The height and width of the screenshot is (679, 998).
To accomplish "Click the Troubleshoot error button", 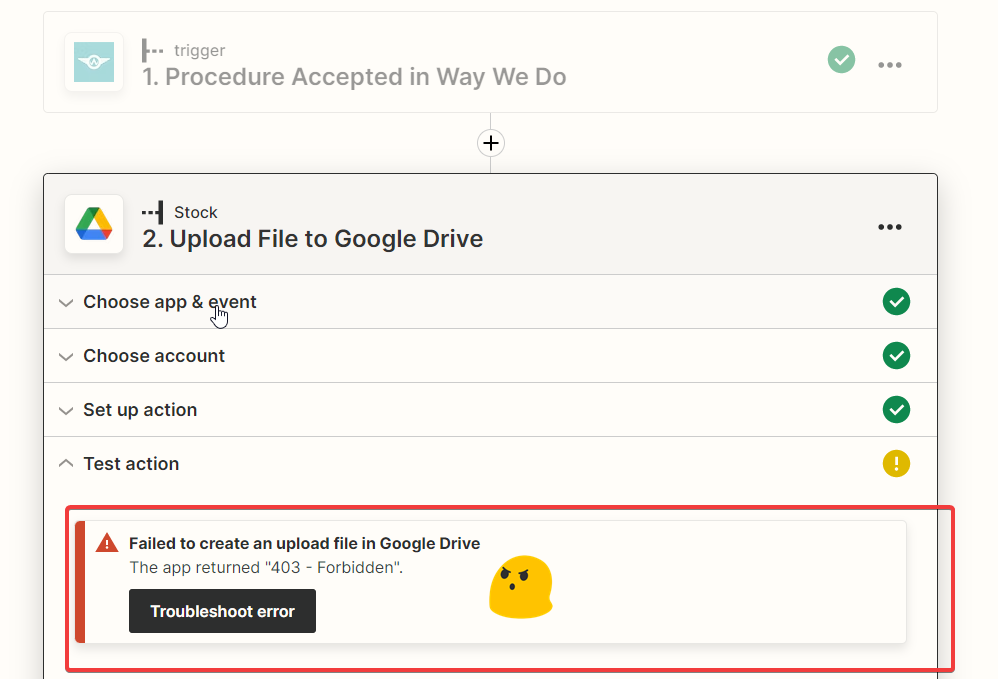I will coord(222,611).
